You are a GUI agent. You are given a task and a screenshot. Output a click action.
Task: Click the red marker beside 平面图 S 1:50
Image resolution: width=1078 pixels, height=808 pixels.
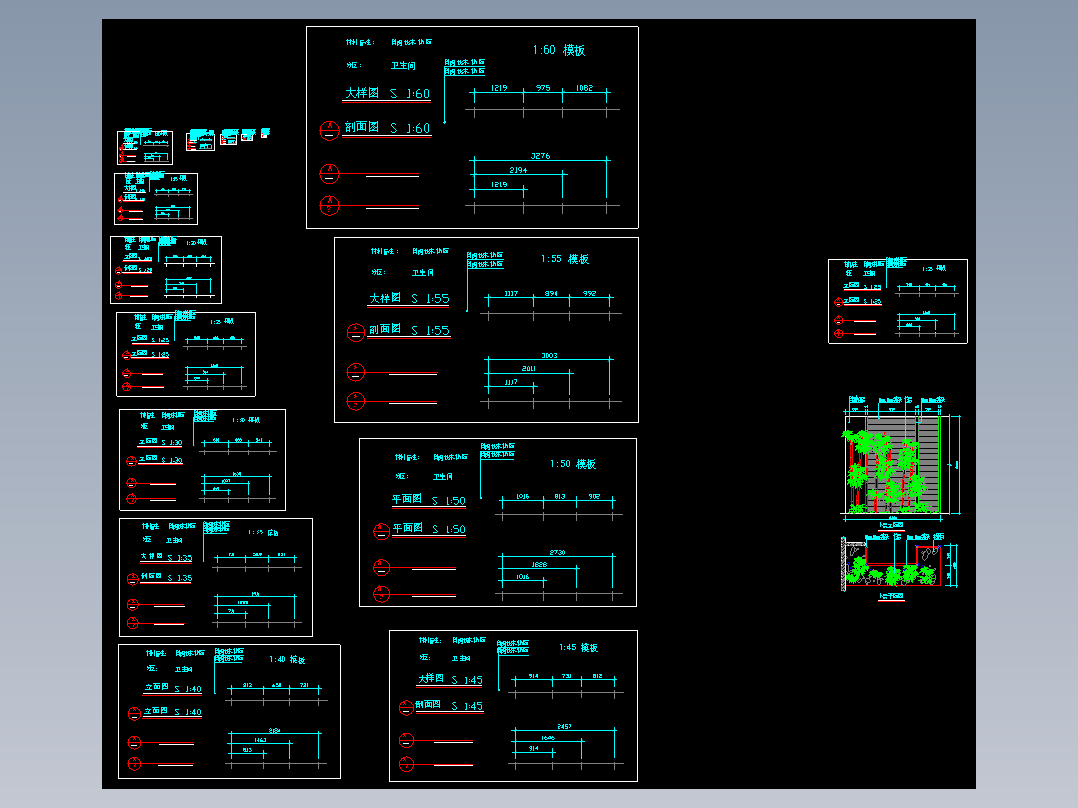click(x=382, y=531)
